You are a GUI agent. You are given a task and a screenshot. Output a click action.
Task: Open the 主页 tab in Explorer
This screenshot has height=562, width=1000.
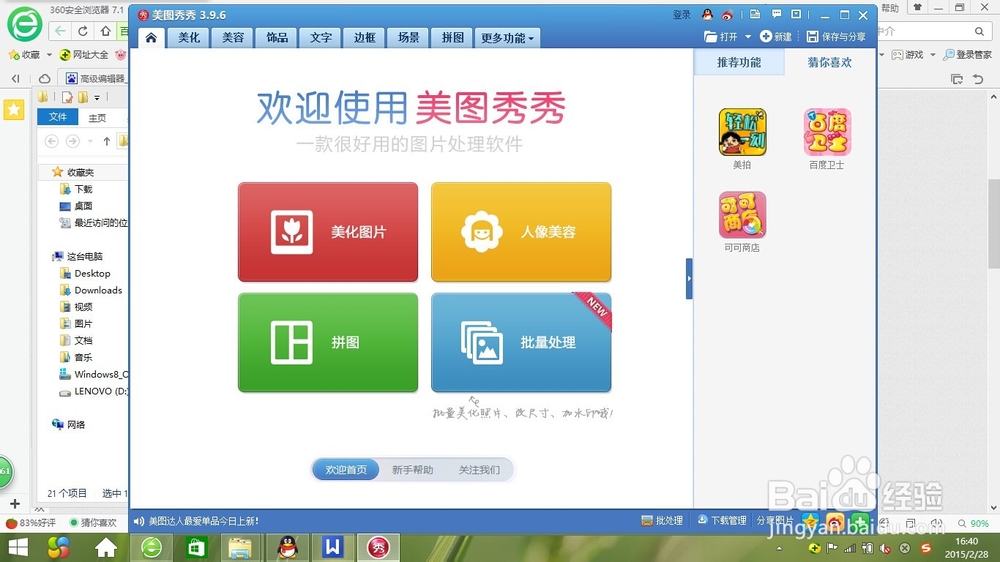(97, 117)
